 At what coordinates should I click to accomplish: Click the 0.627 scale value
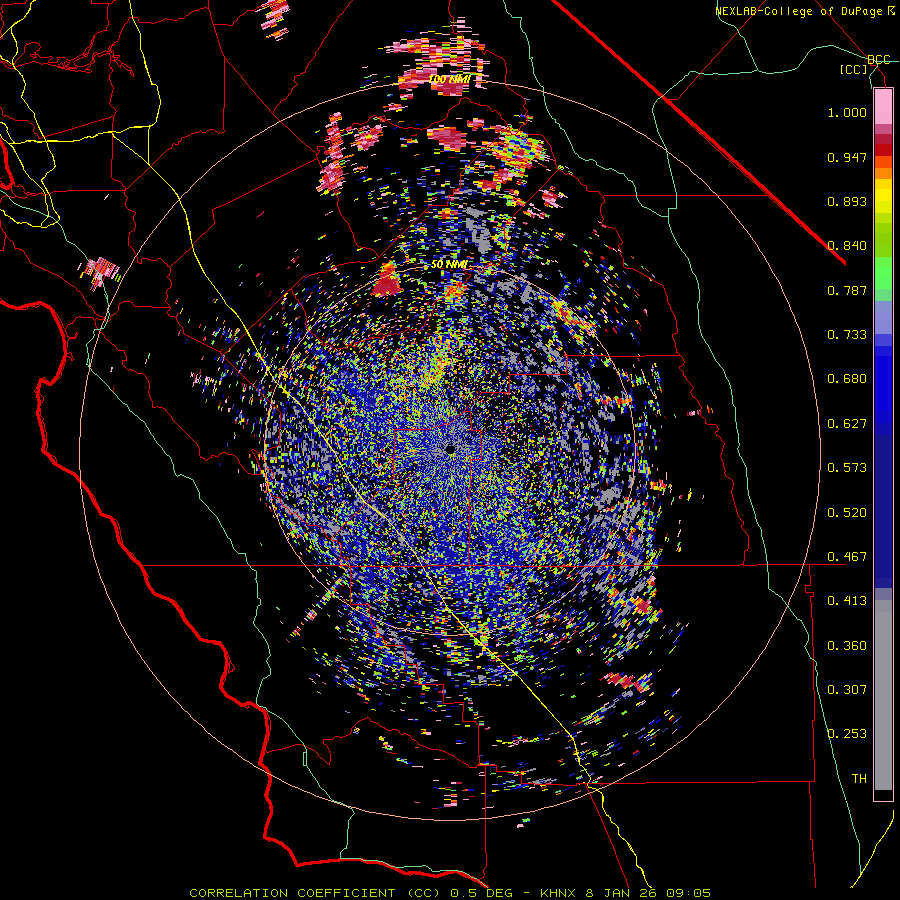click(847, 424)
